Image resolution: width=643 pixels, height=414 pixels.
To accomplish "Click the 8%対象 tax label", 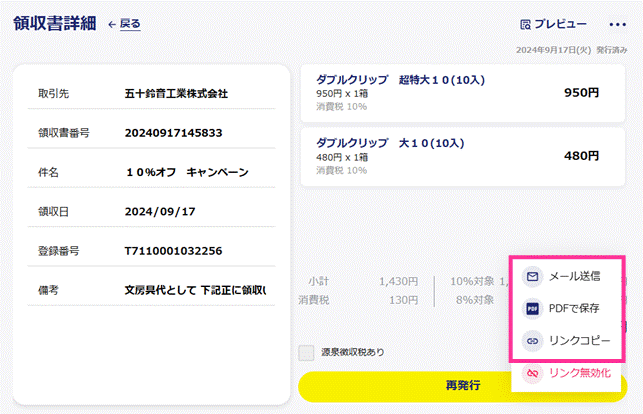I will [x=475, y=300].
